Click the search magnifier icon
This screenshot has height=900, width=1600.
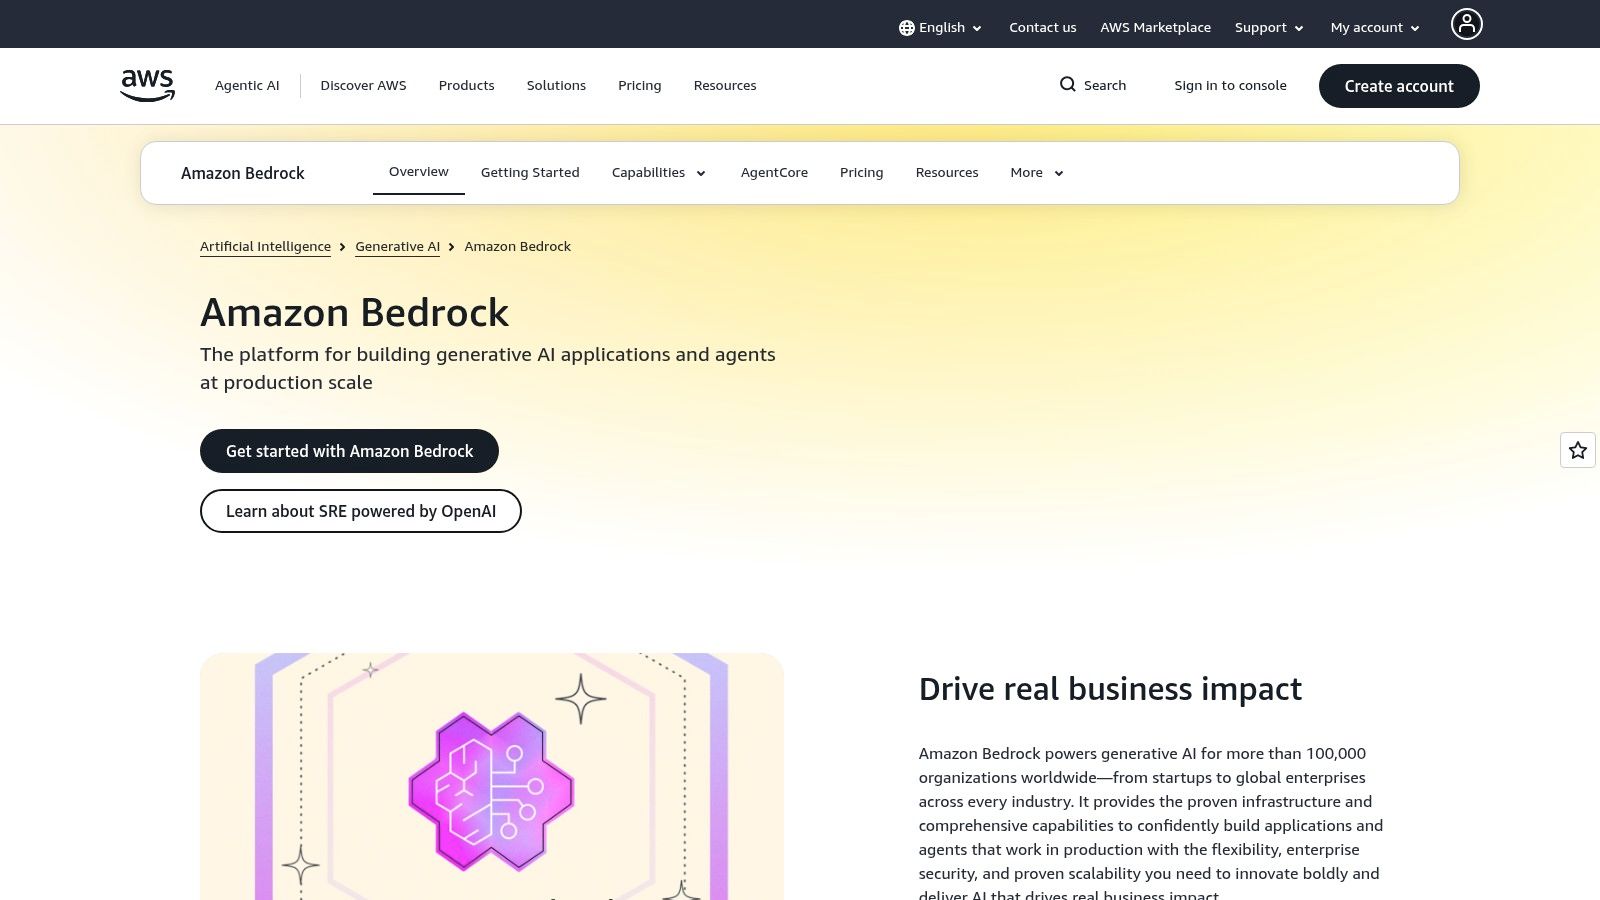coord(1068,85)
